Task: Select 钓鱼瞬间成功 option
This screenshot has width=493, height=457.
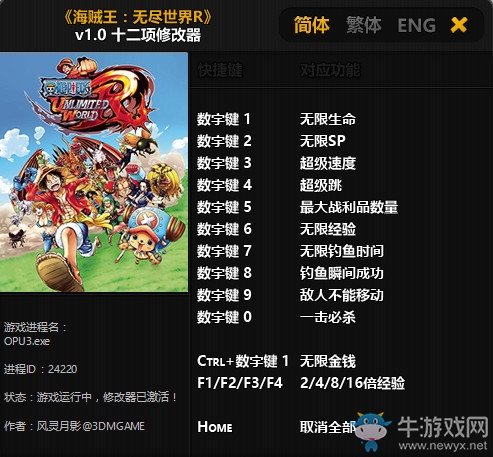Action: coord(341,273)
